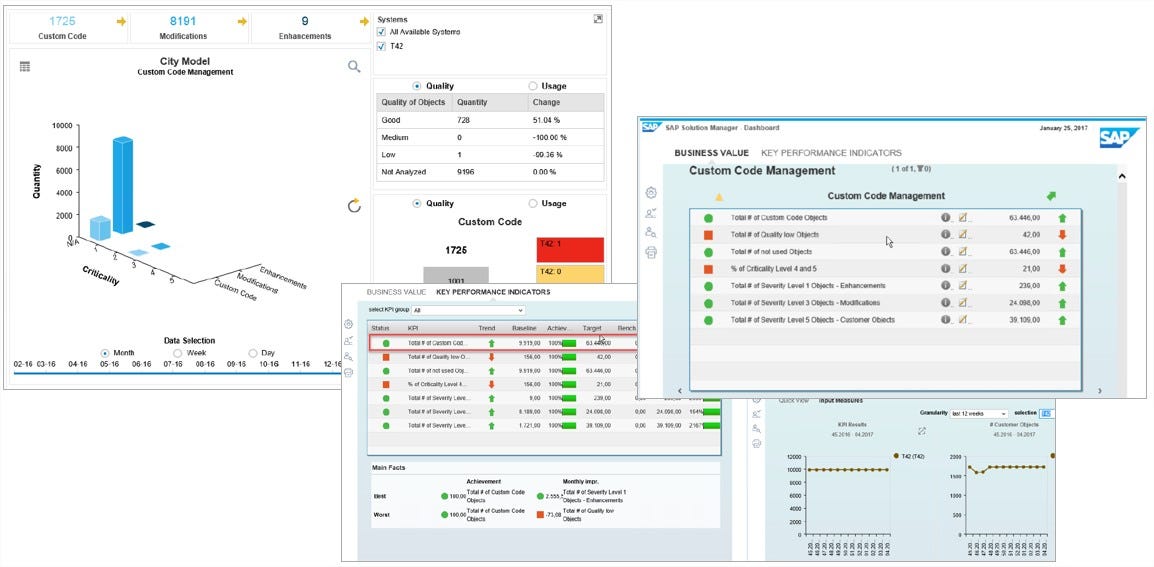The width and height of the screenshot is (1154, 567).
Task: Click the refresh icon beside the Quality table
Action: tap(354, 205)
